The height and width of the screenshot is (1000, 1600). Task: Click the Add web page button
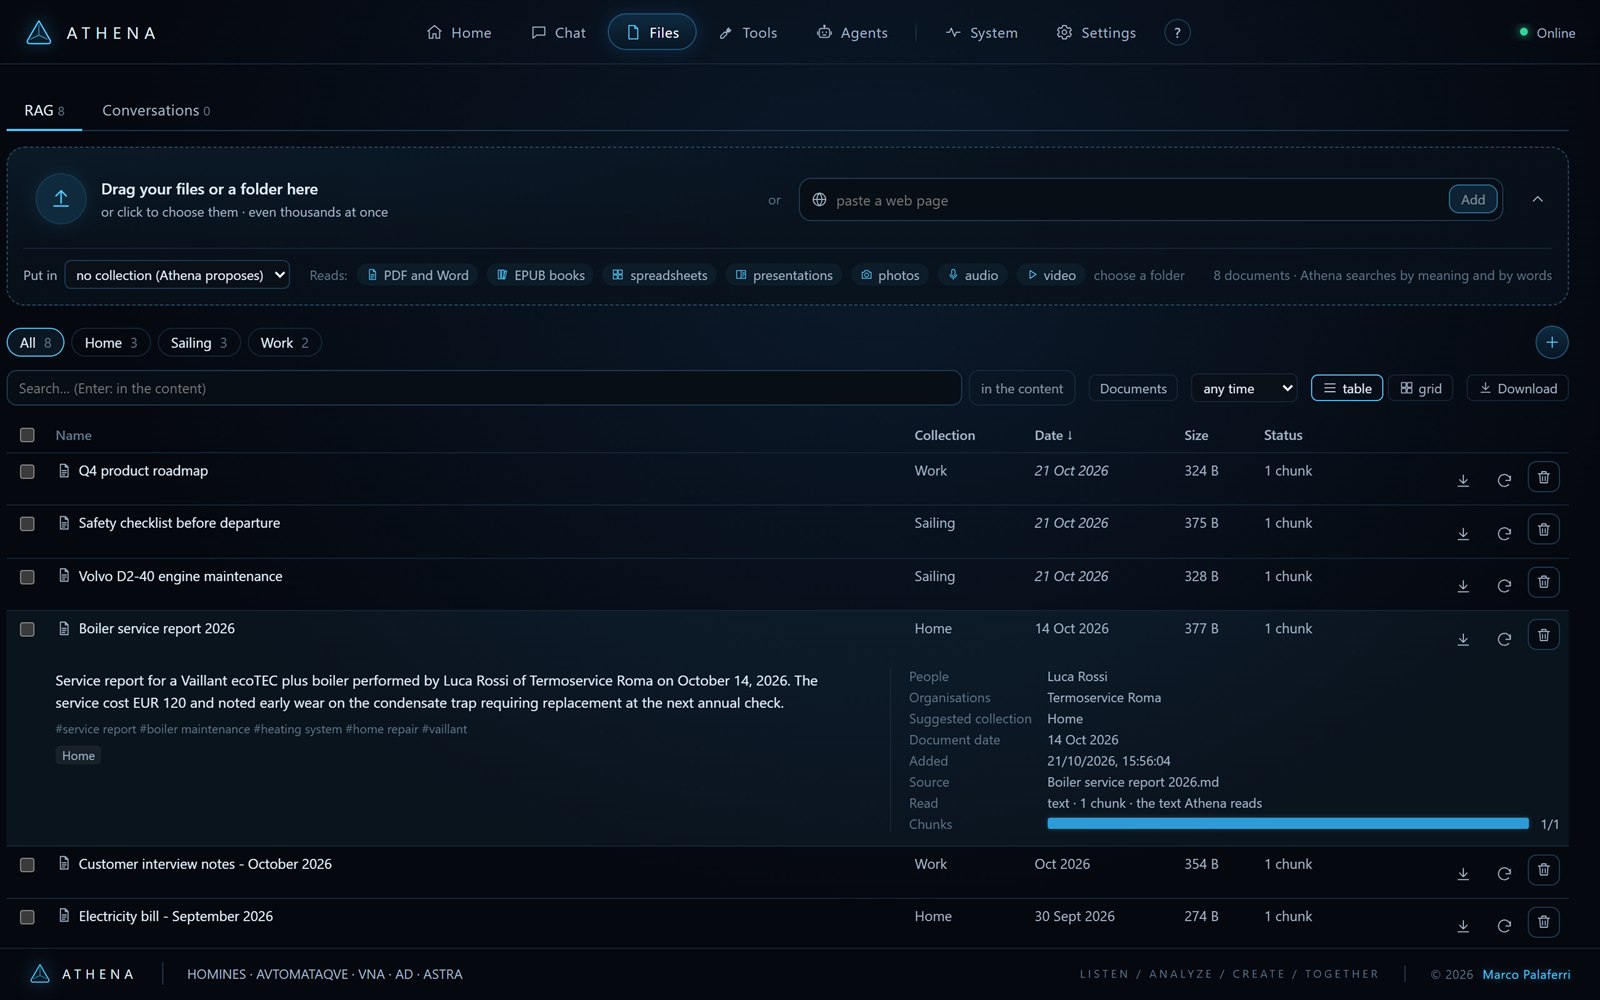[1473, 199]
